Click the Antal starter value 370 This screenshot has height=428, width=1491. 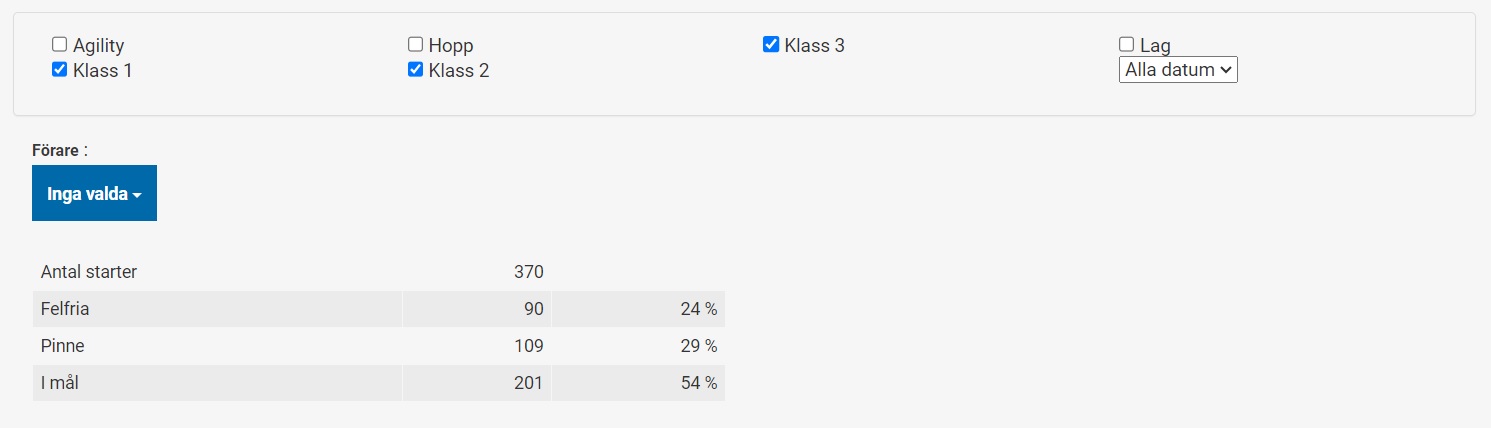[x=528, y=272]
